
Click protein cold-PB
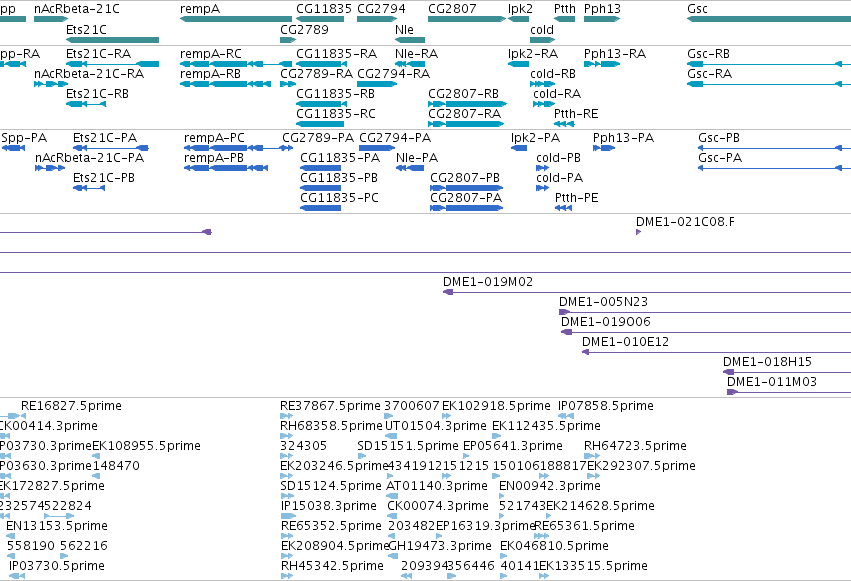(x=558, y=157)
